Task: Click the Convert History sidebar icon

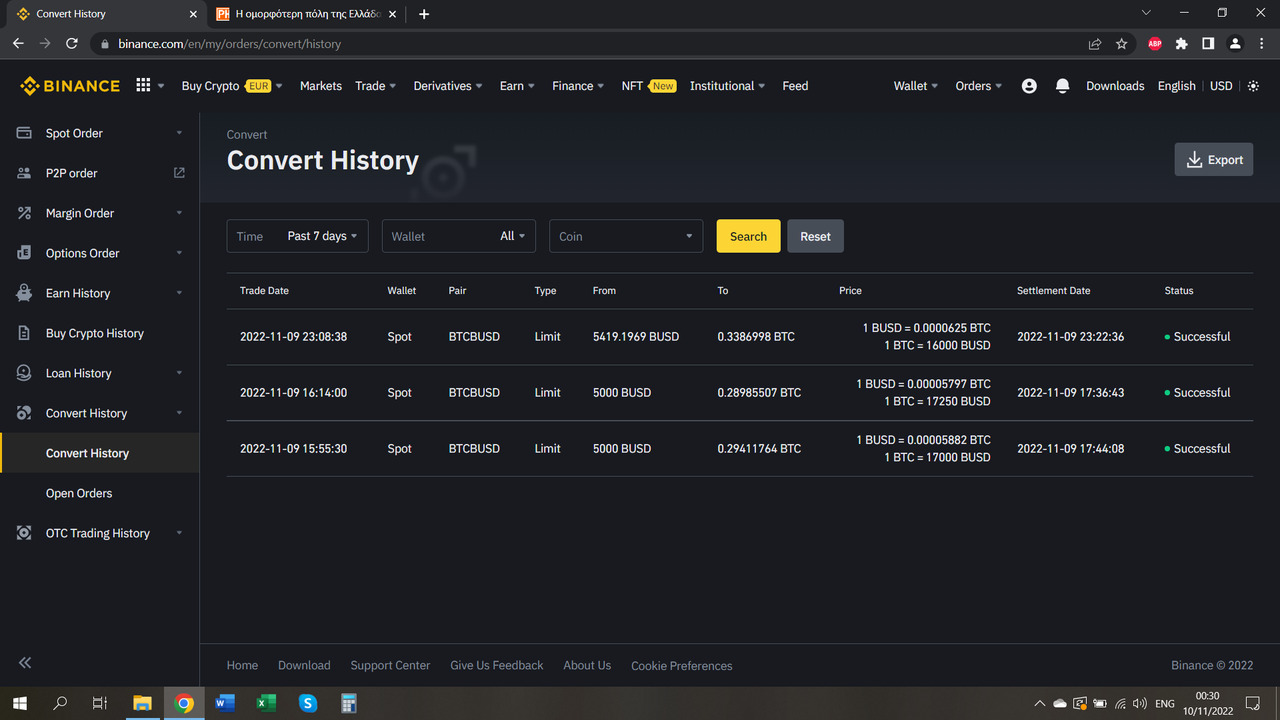Action: point(24,413)
